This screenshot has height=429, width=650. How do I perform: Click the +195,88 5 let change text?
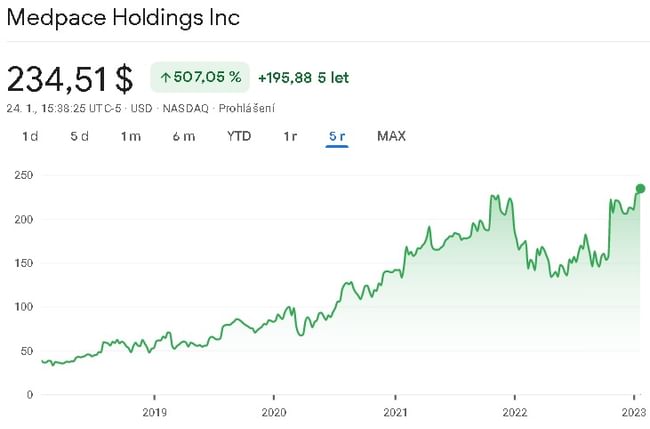(x=303, y=77)
